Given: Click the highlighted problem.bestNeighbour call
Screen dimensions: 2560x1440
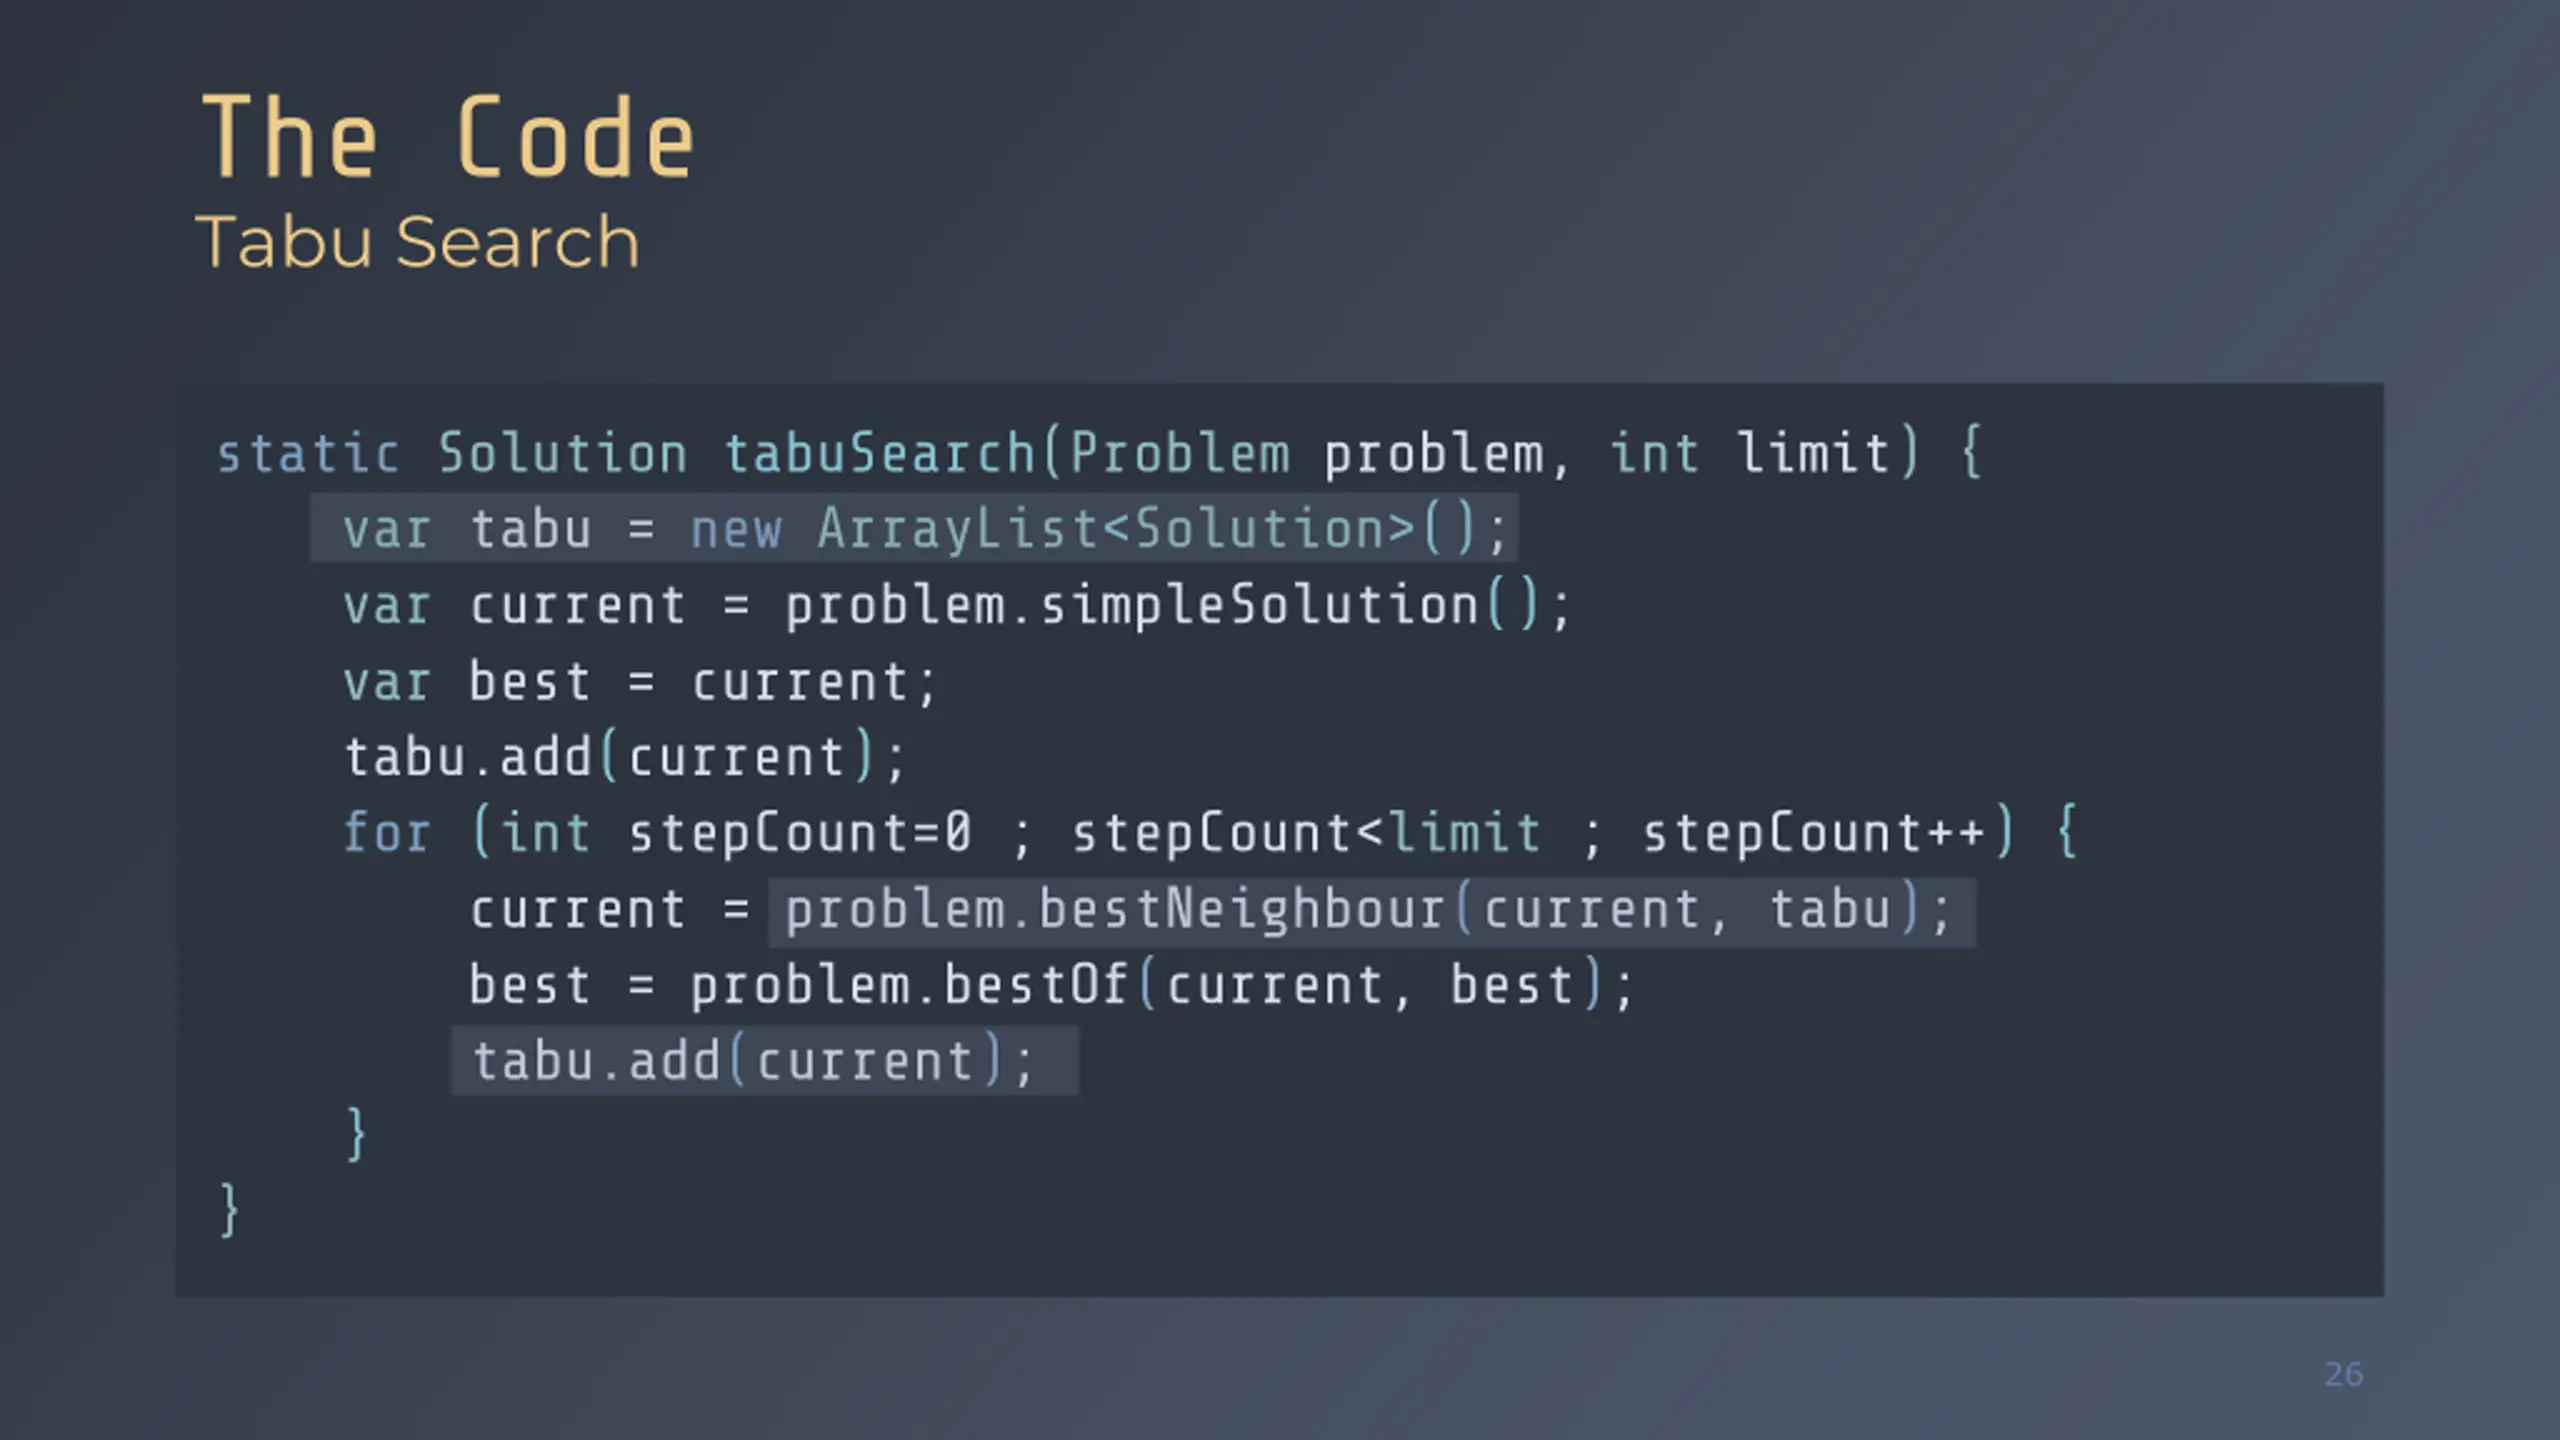Looking at the screenshot, I should (1371, 911).
